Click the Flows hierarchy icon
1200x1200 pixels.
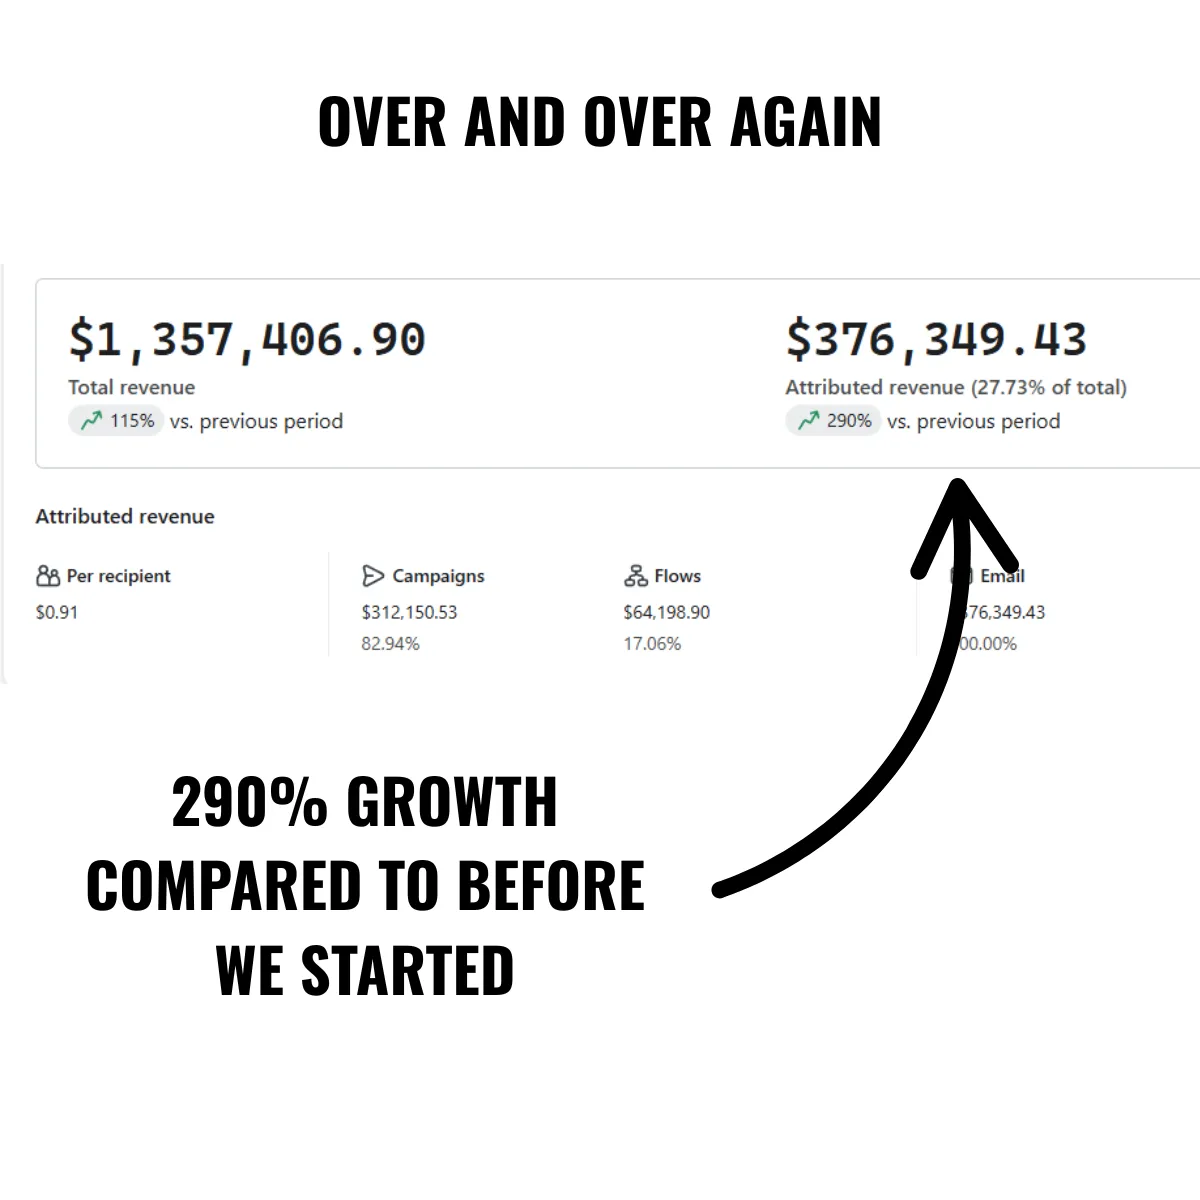(x=636, y=576)
